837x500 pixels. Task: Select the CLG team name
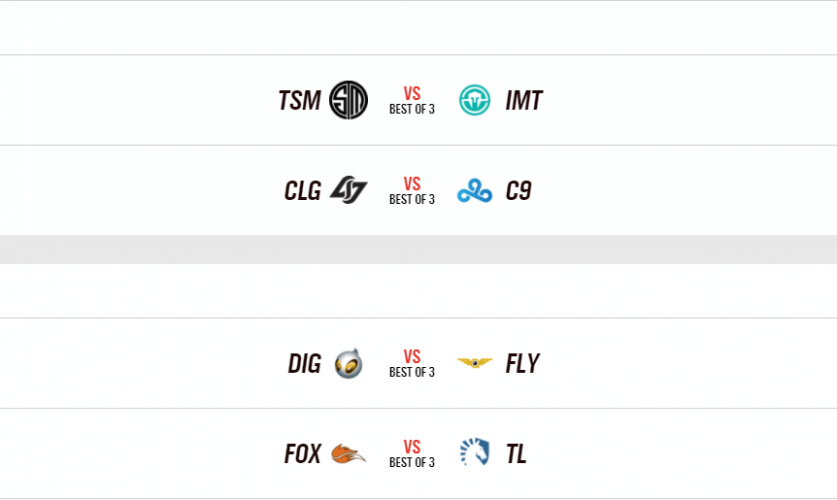click(302, 191)
